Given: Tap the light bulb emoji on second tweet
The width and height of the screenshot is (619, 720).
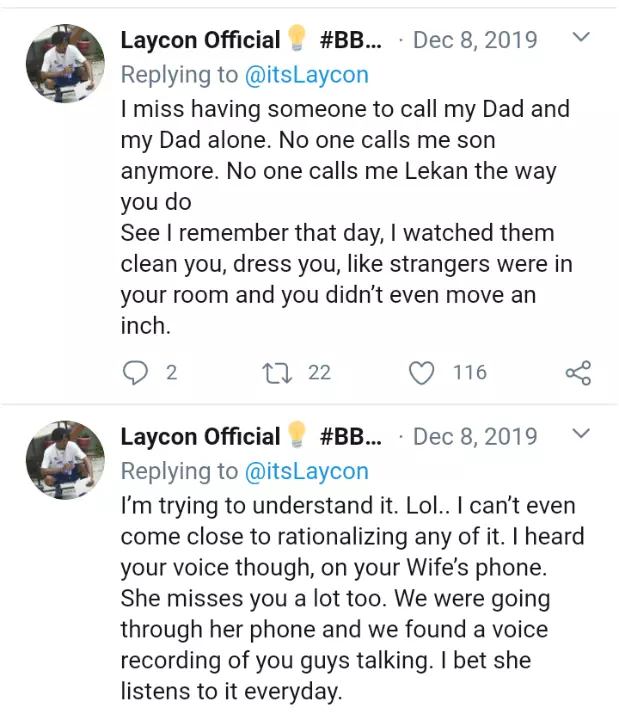Looking at the screenshot, I should (x=297, y=435).
